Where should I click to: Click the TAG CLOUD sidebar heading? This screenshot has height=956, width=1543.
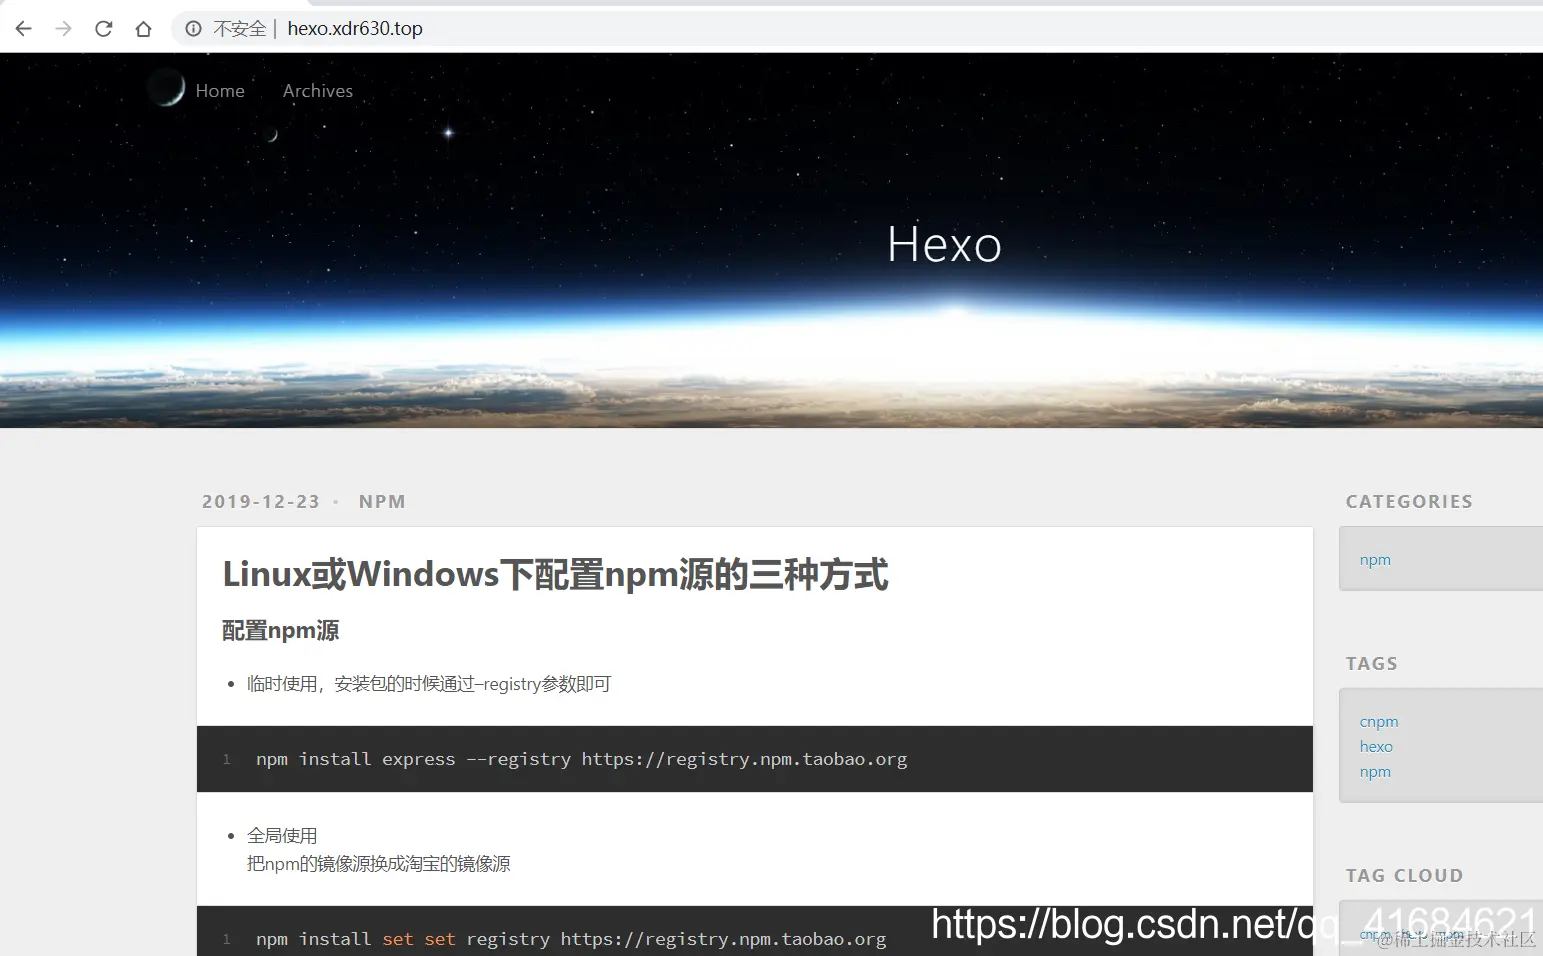tap(1404, 876)
